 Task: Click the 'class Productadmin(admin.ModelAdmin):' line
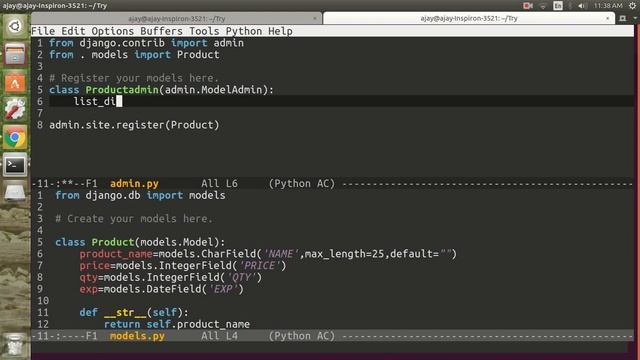[x=161, y=90]
